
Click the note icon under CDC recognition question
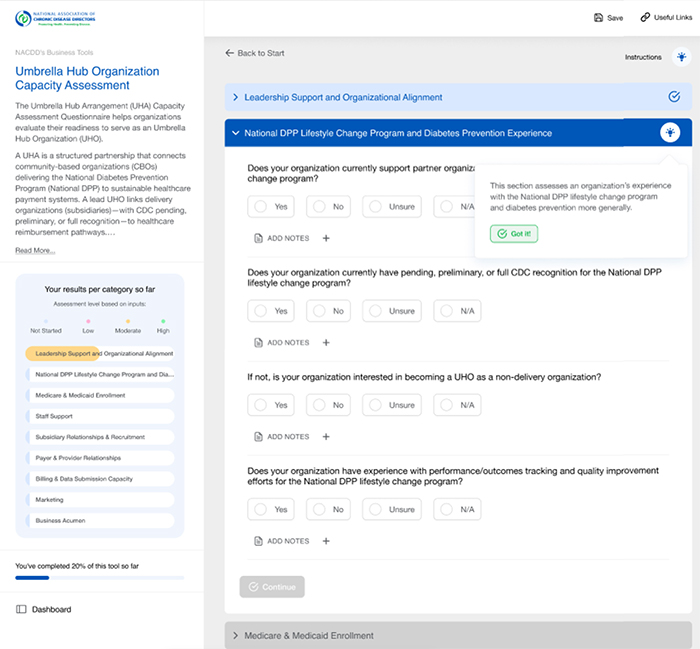tap(258, 343)
